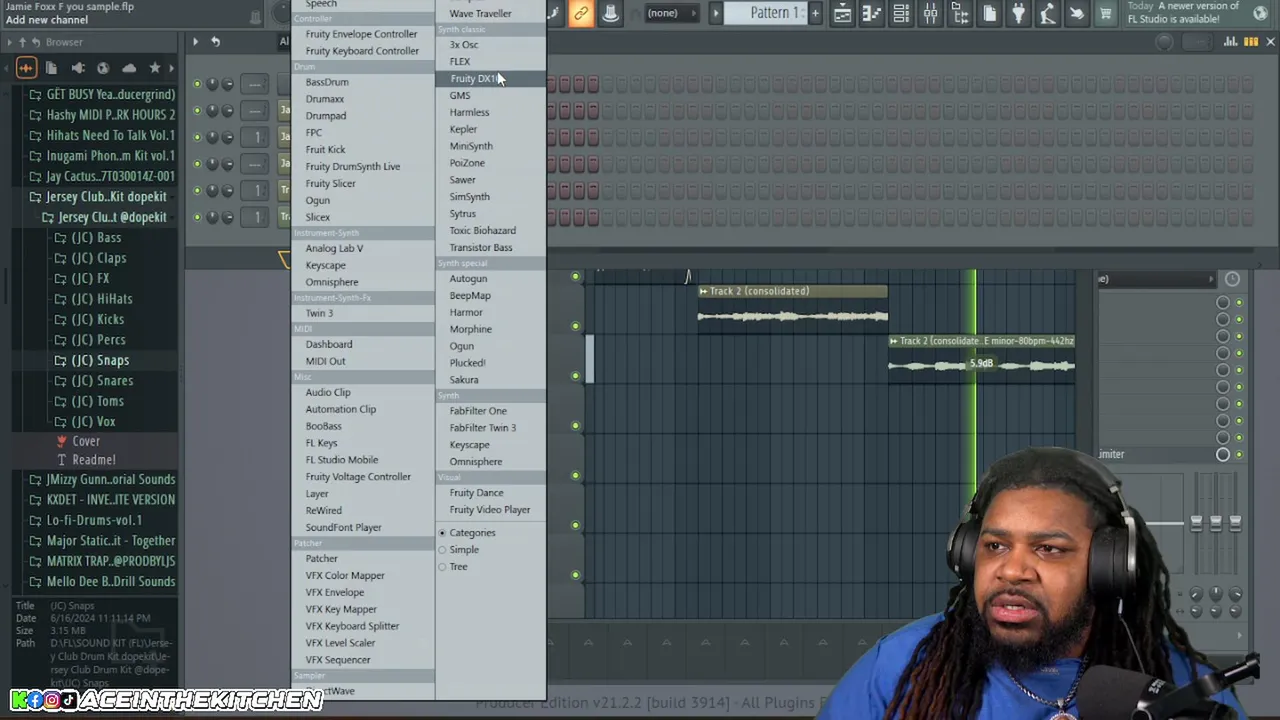Open the Mixer view icon
The width and height of the screenshot is (1280, 720).
931,13
